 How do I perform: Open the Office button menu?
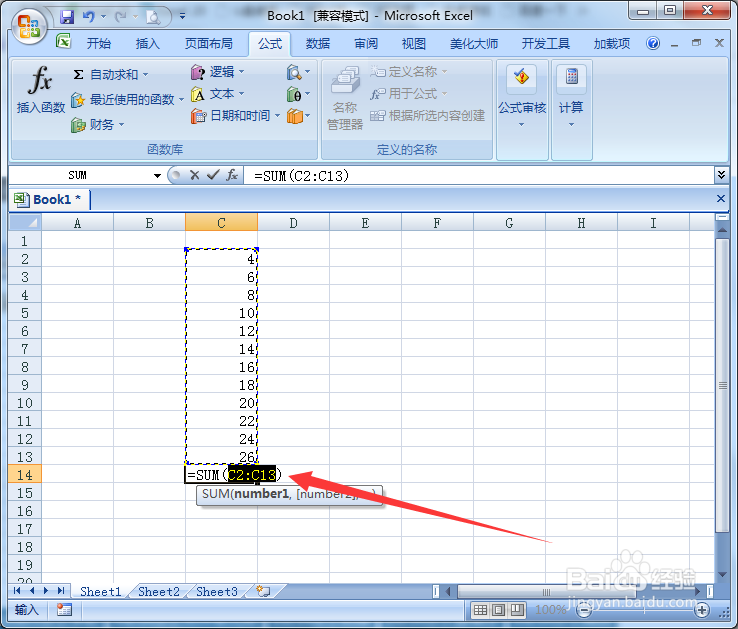tap(29, 26)
